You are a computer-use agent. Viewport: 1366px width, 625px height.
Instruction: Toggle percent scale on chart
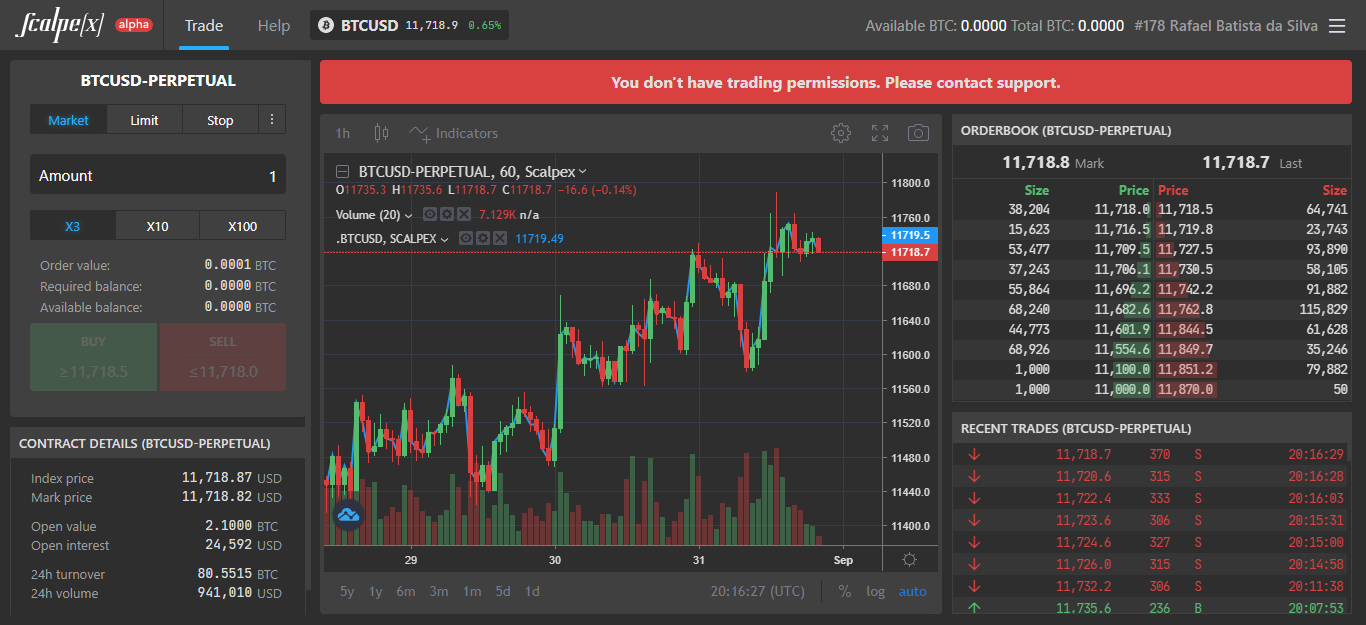click(x=845, y=591)
